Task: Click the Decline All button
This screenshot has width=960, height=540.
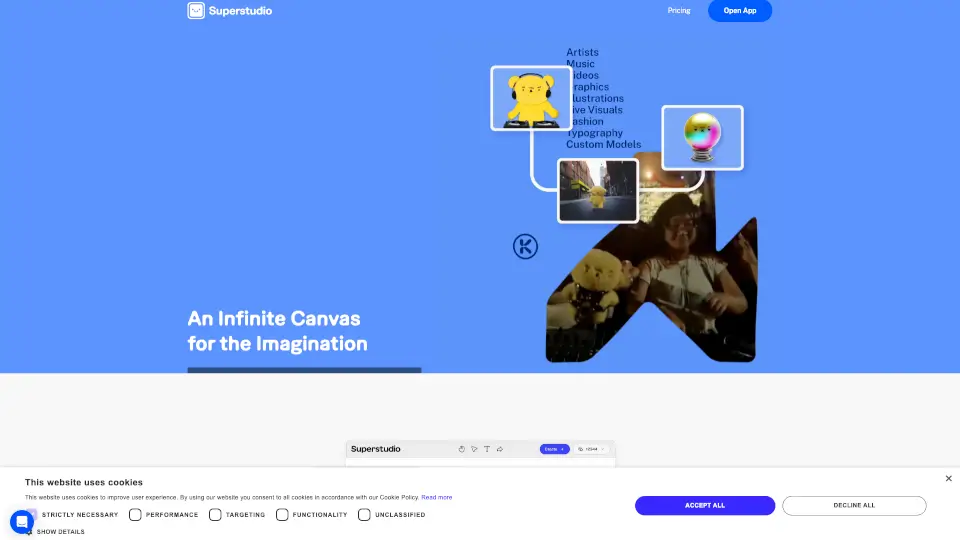Action: pyautogui.click(x=854, y=506)
